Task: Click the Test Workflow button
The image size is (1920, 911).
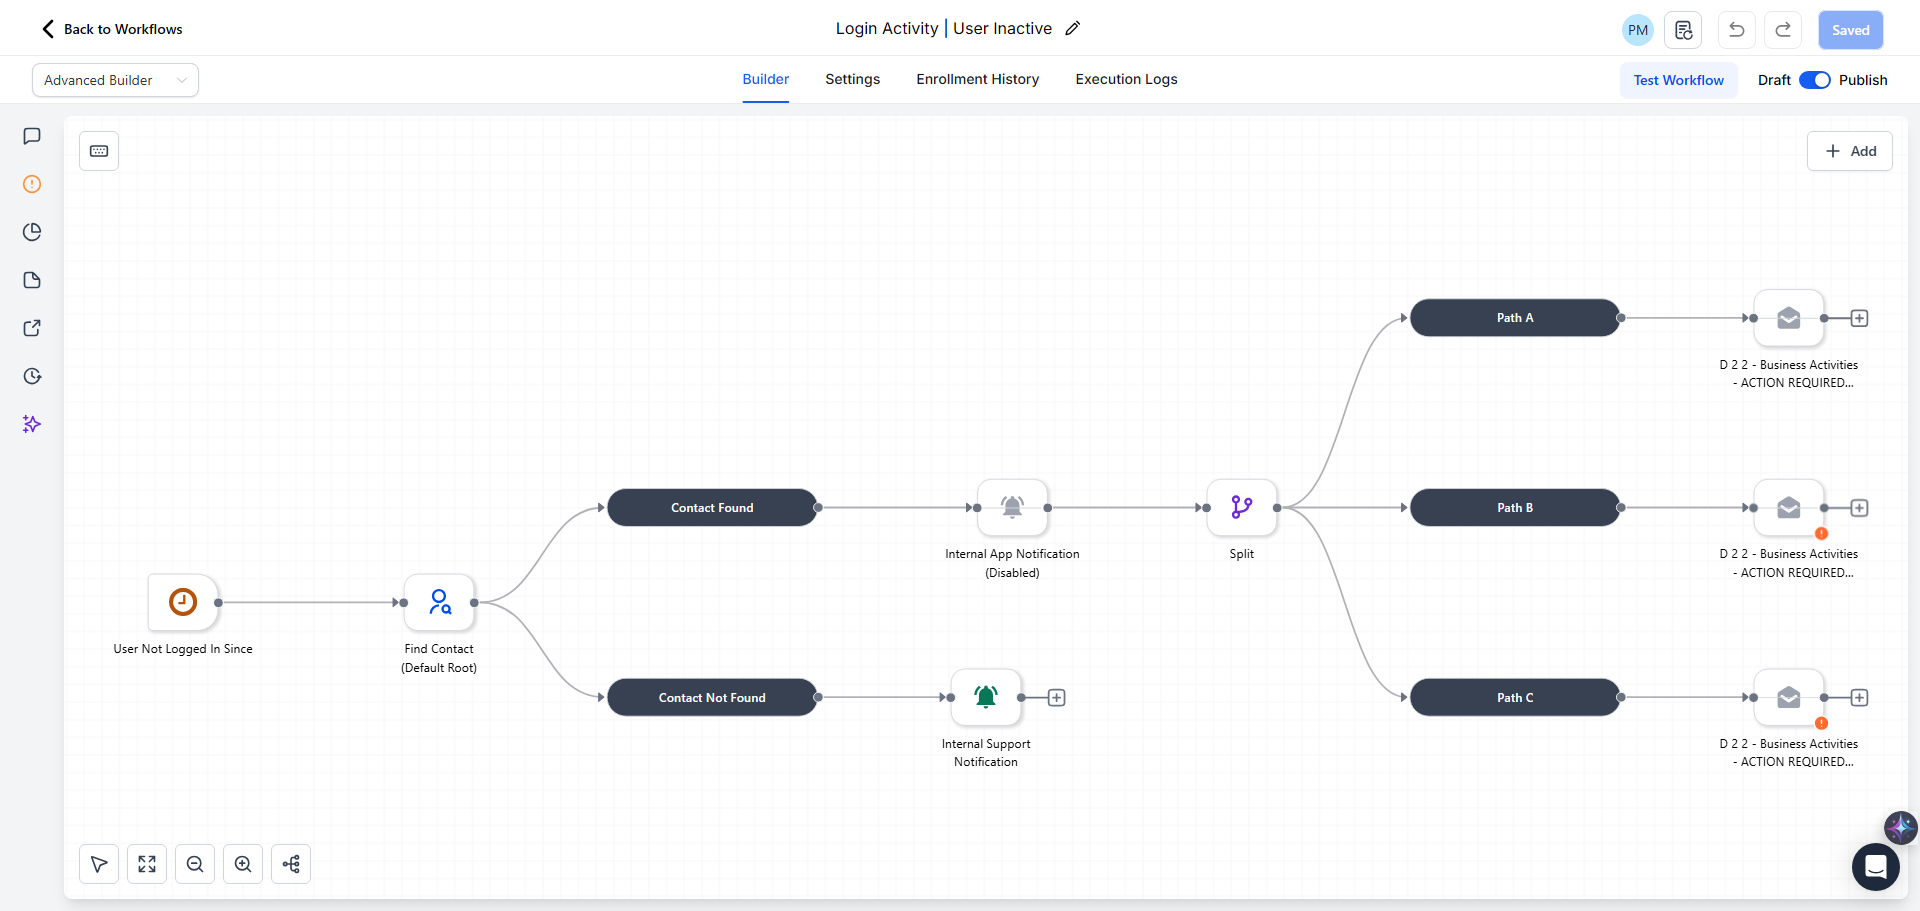Action: click(x=1679, y=80)
